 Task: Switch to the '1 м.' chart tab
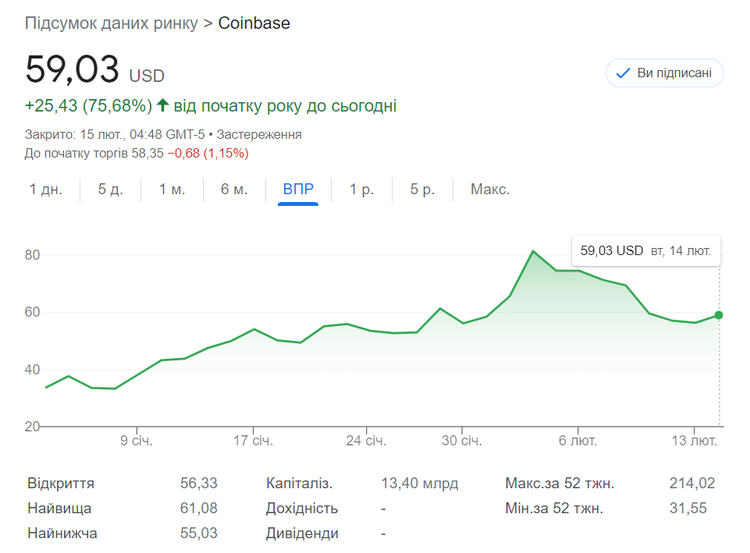pos(172,189)
